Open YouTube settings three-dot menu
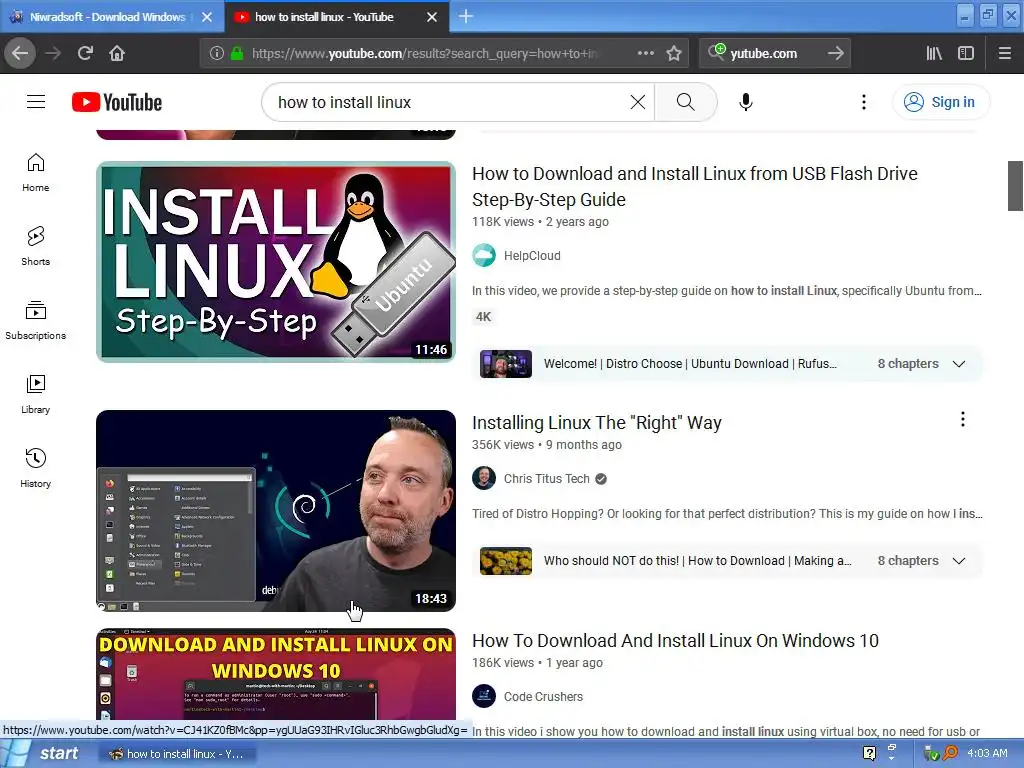 point(863,102)
